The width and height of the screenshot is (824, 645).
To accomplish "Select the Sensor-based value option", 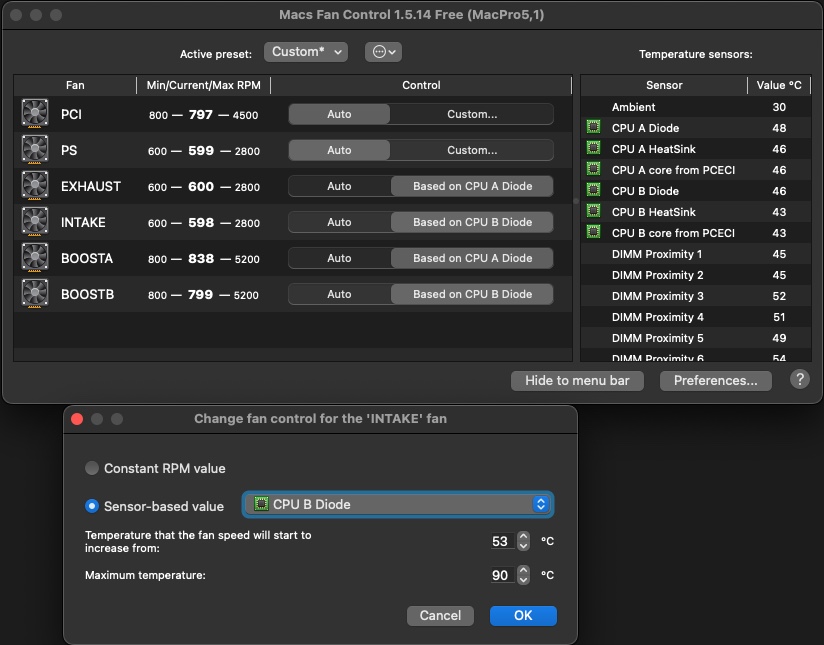I will click(x=91, y=506).
